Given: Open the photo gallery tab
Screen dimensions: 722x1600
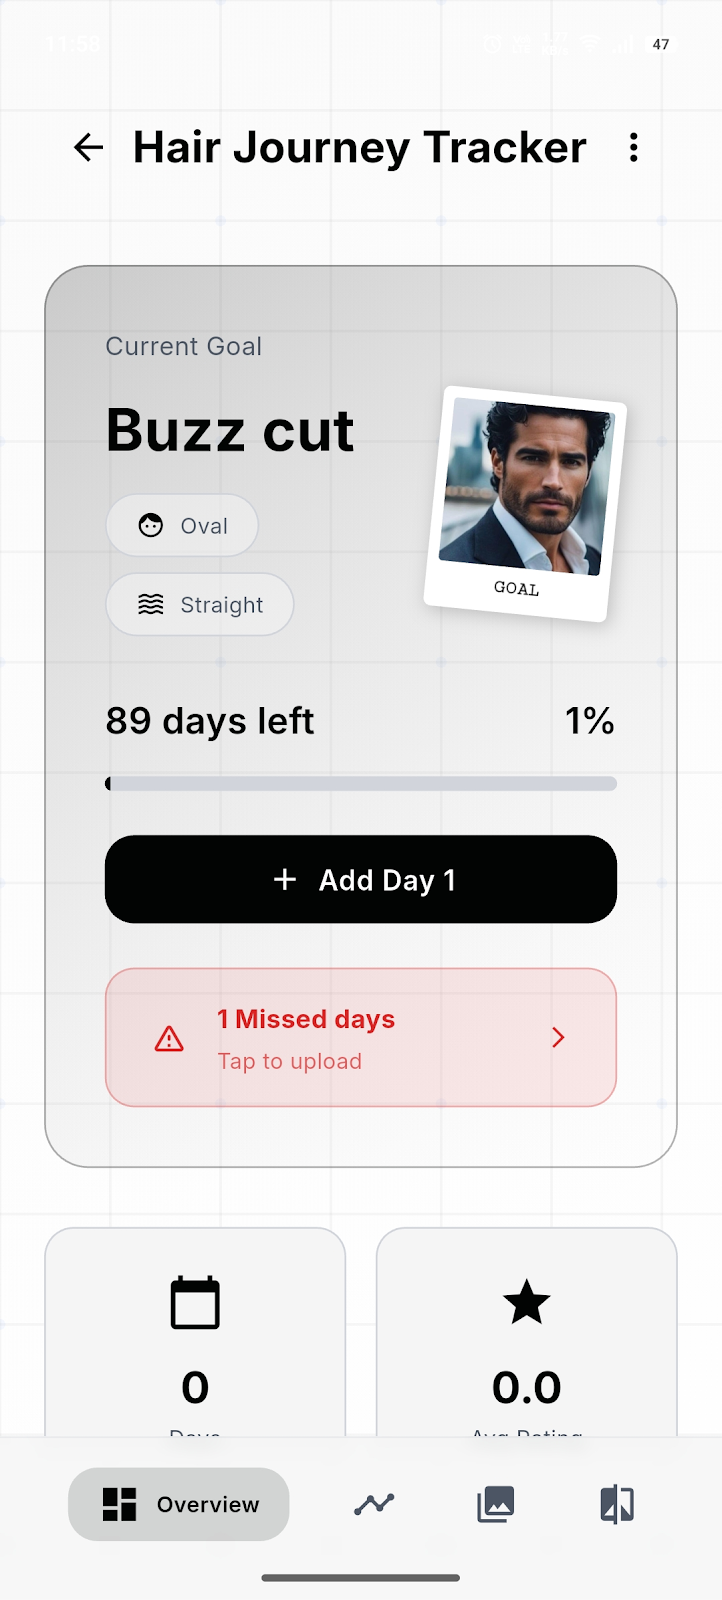Looking at the screenshot, I should click(x=496, y=1504).
